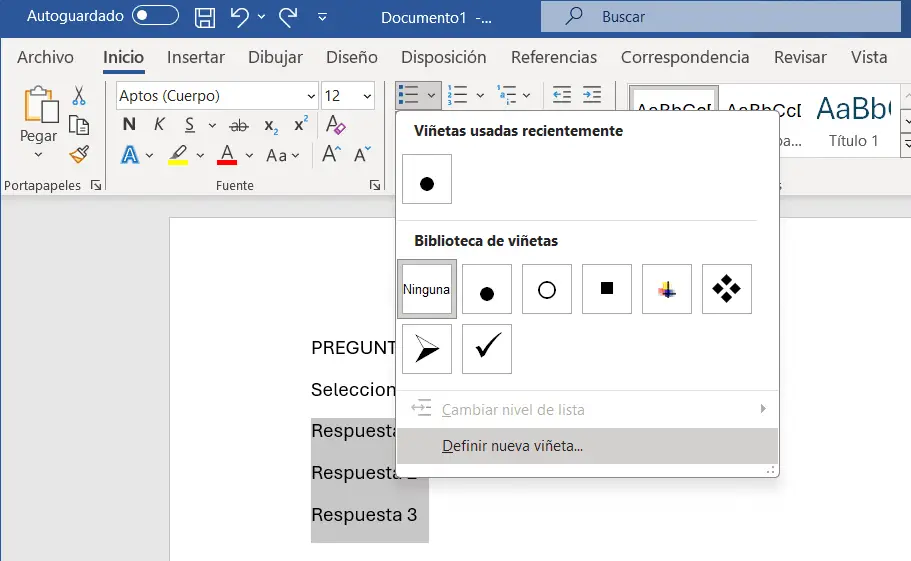Click the Increase font size icon
This screenshot has height=561, width=911.
pos(331,154)
